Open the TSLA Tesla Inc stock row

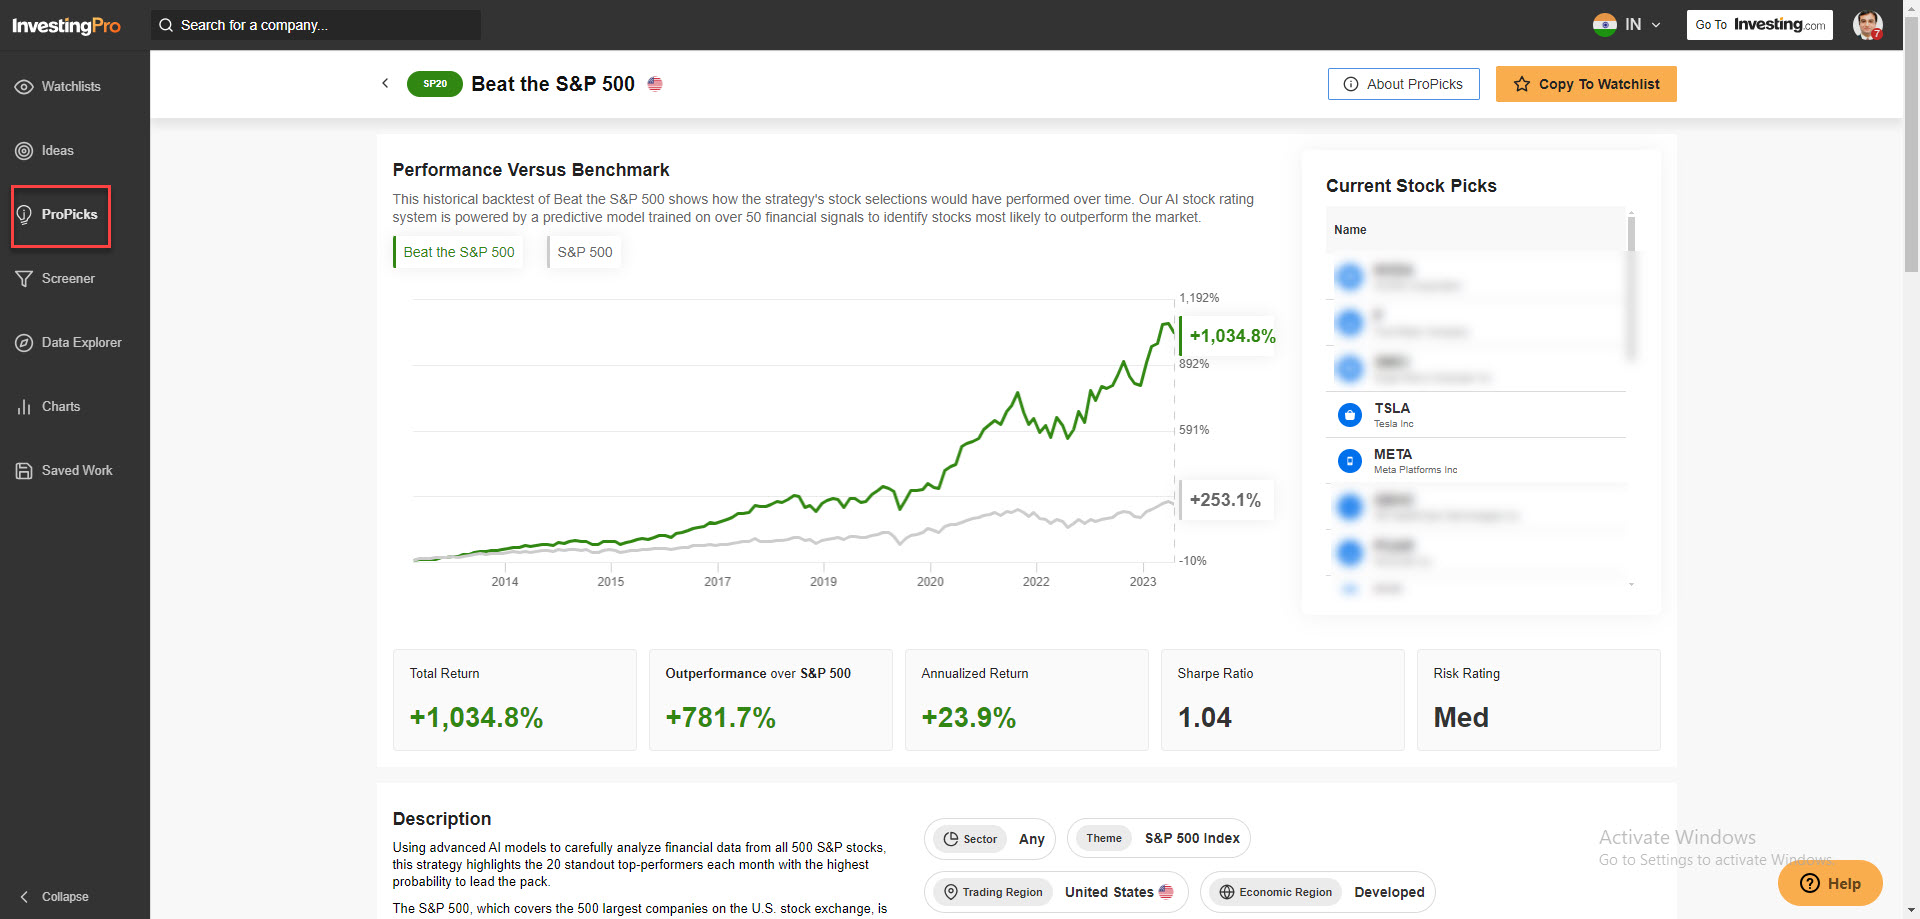[1476, 414]
